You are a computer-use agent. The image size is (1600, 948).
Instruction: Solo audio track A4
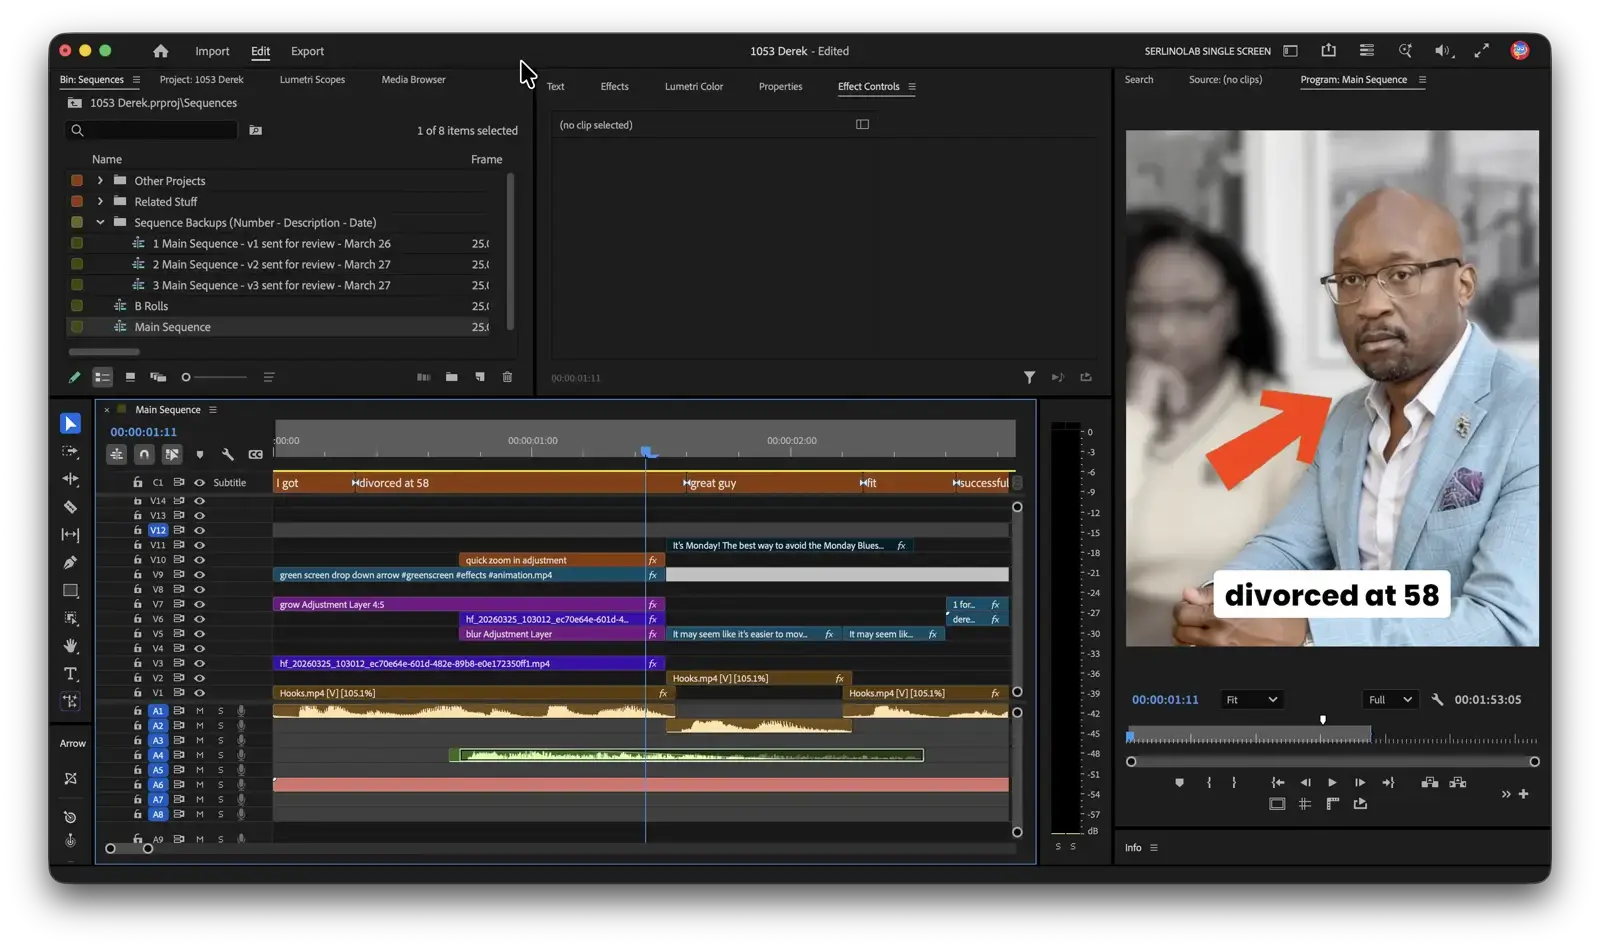pyautogui.click(x=221, y=755)
